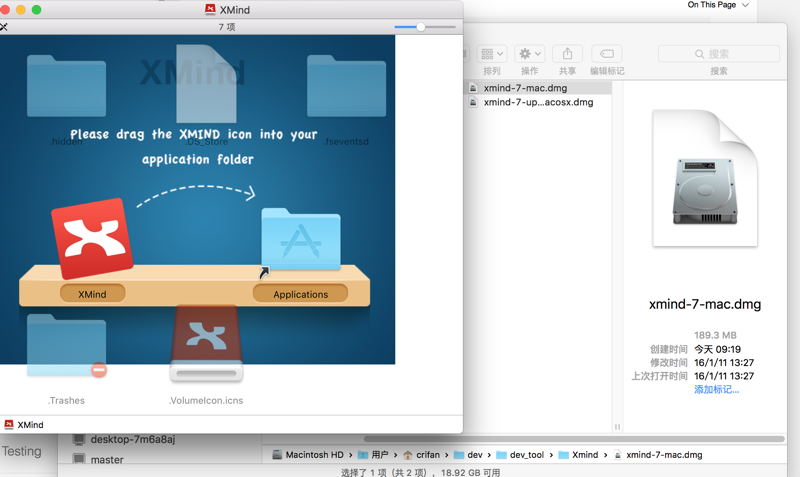Click the horizontal scrollbar in Finder window
Viewport: 800px width, 477px height.
click(x=574, y=439)
